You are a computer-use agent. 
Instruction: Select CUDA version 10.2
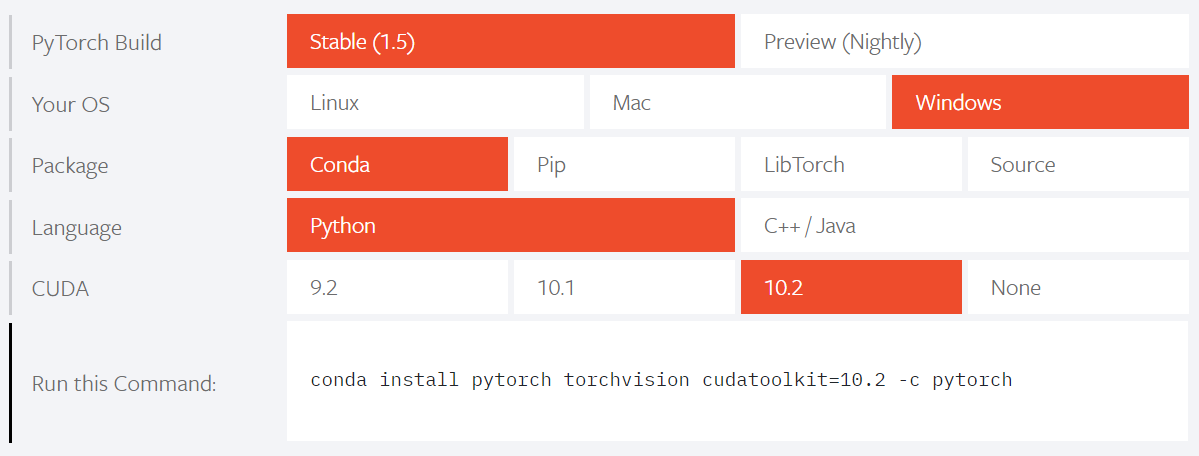(851, 288)
